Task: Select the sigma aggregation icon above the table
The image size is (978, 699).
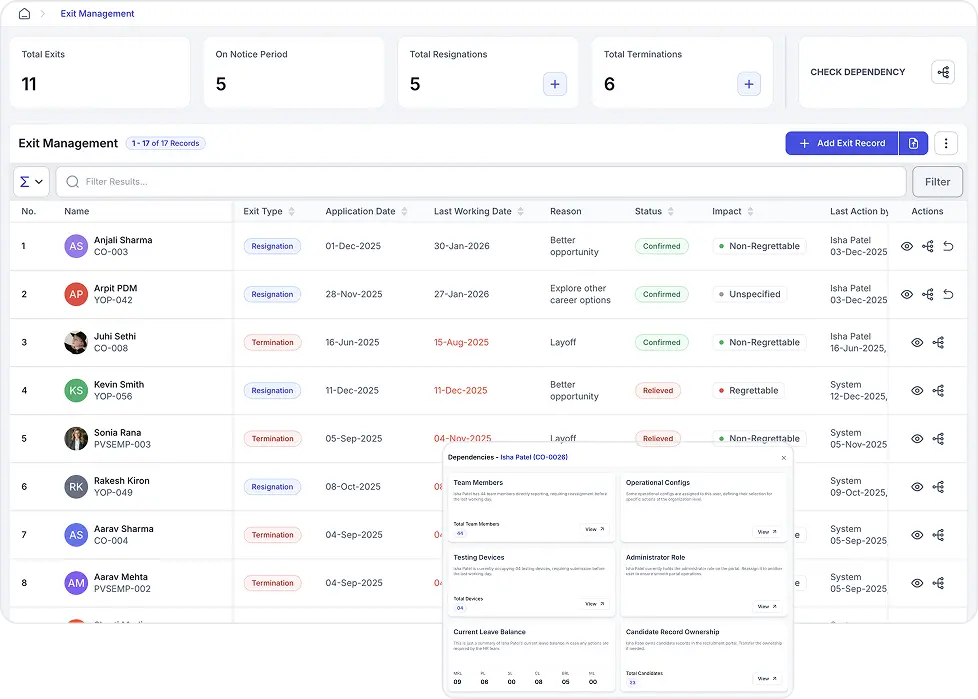Action: (x=26, y=181)
